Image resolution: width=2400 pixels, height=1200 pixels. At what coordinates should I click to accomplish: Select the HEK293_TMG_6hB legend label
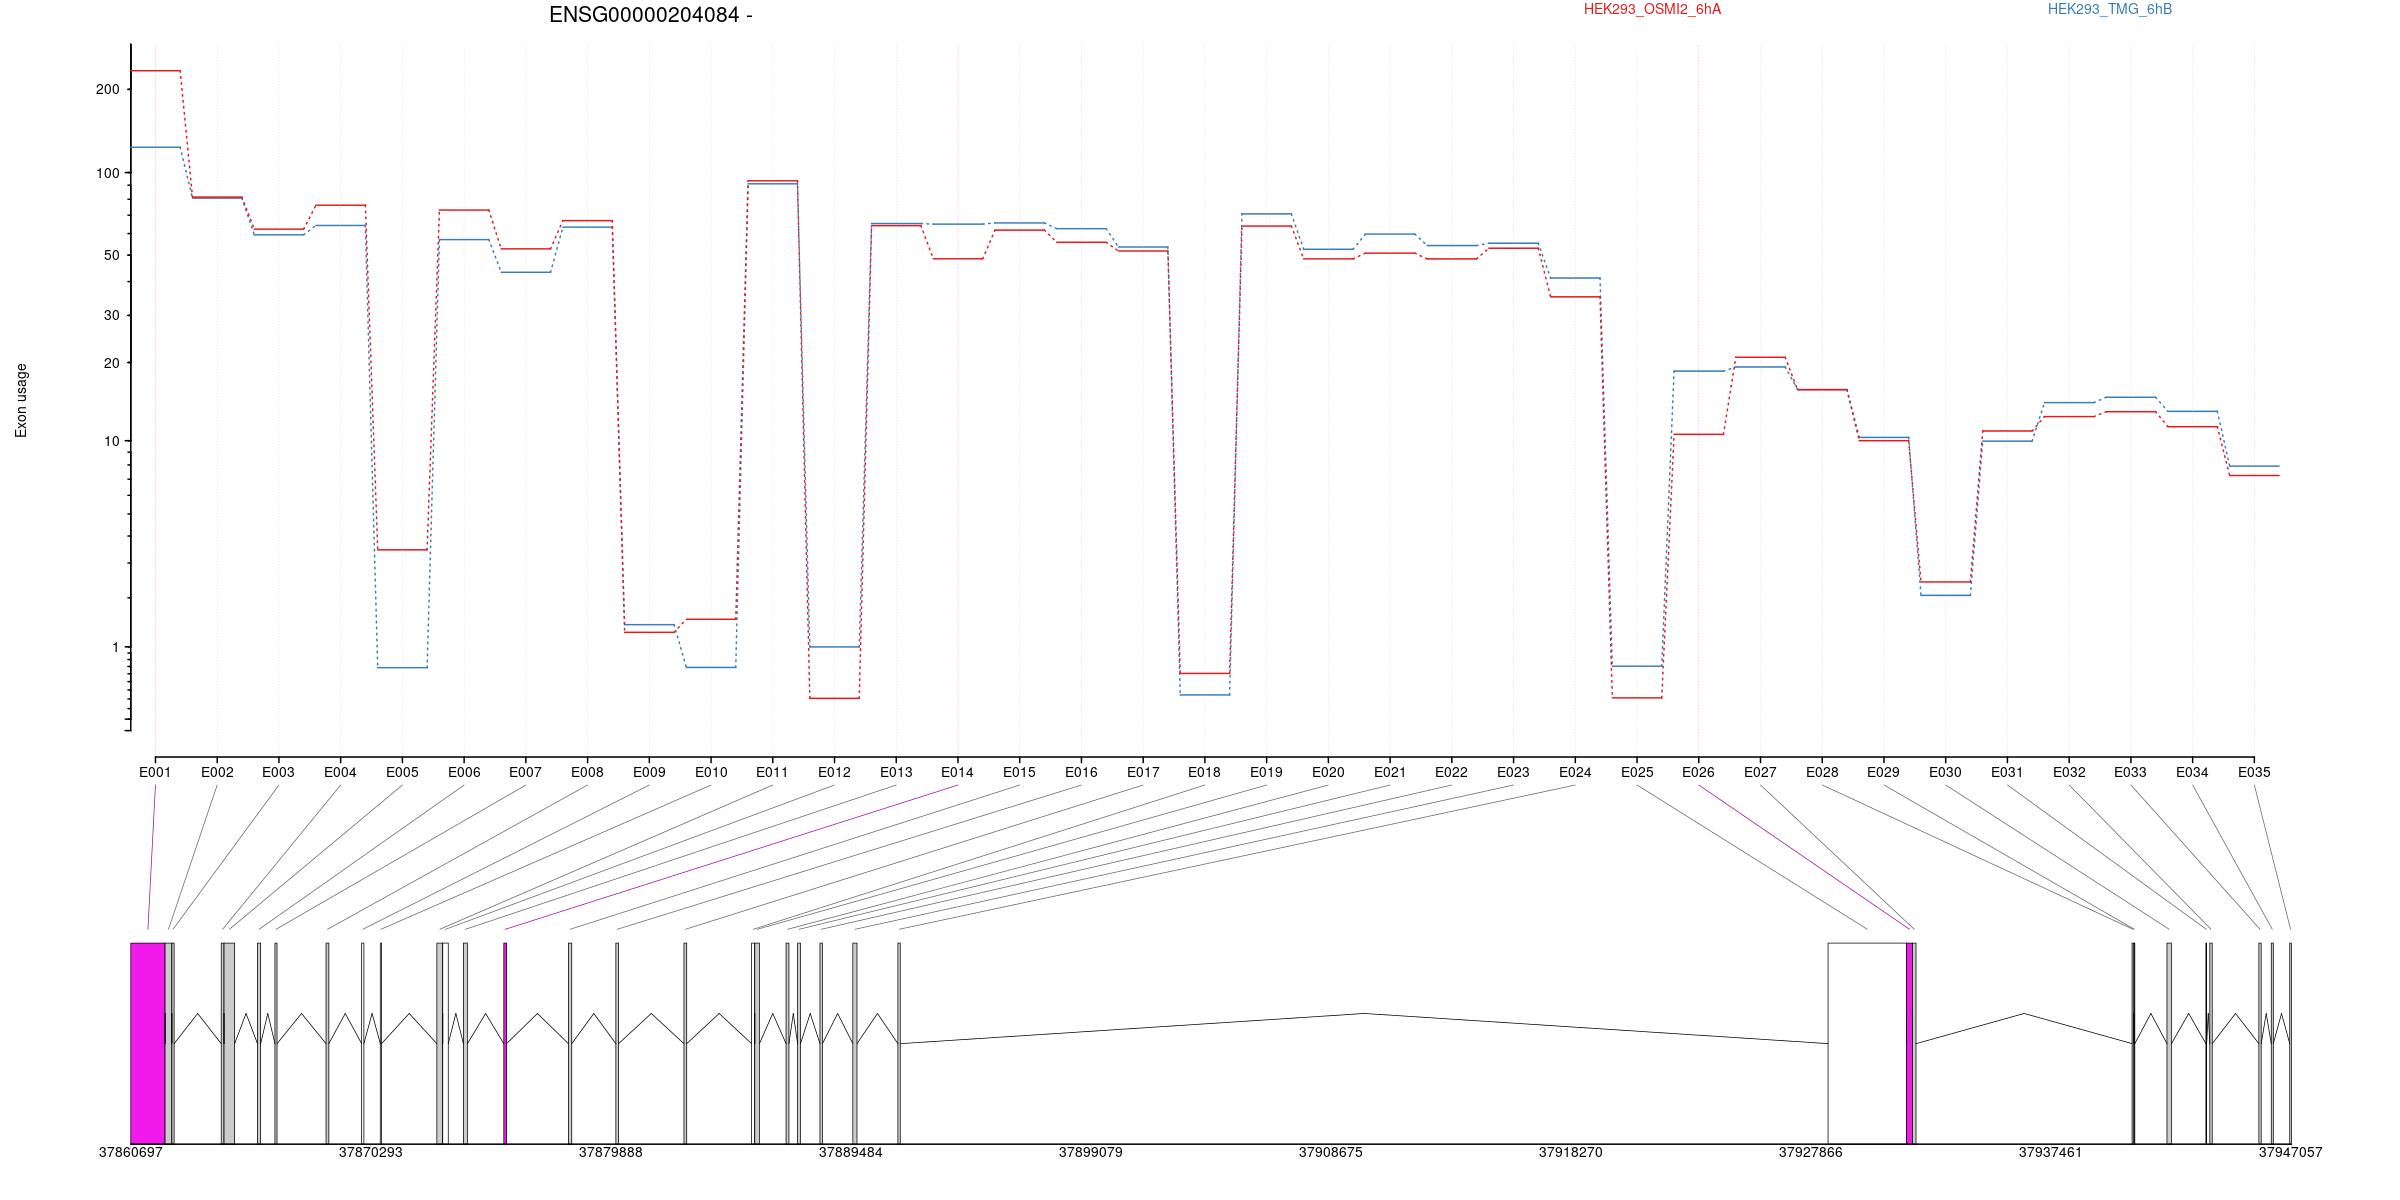[x=2110, y=9]
